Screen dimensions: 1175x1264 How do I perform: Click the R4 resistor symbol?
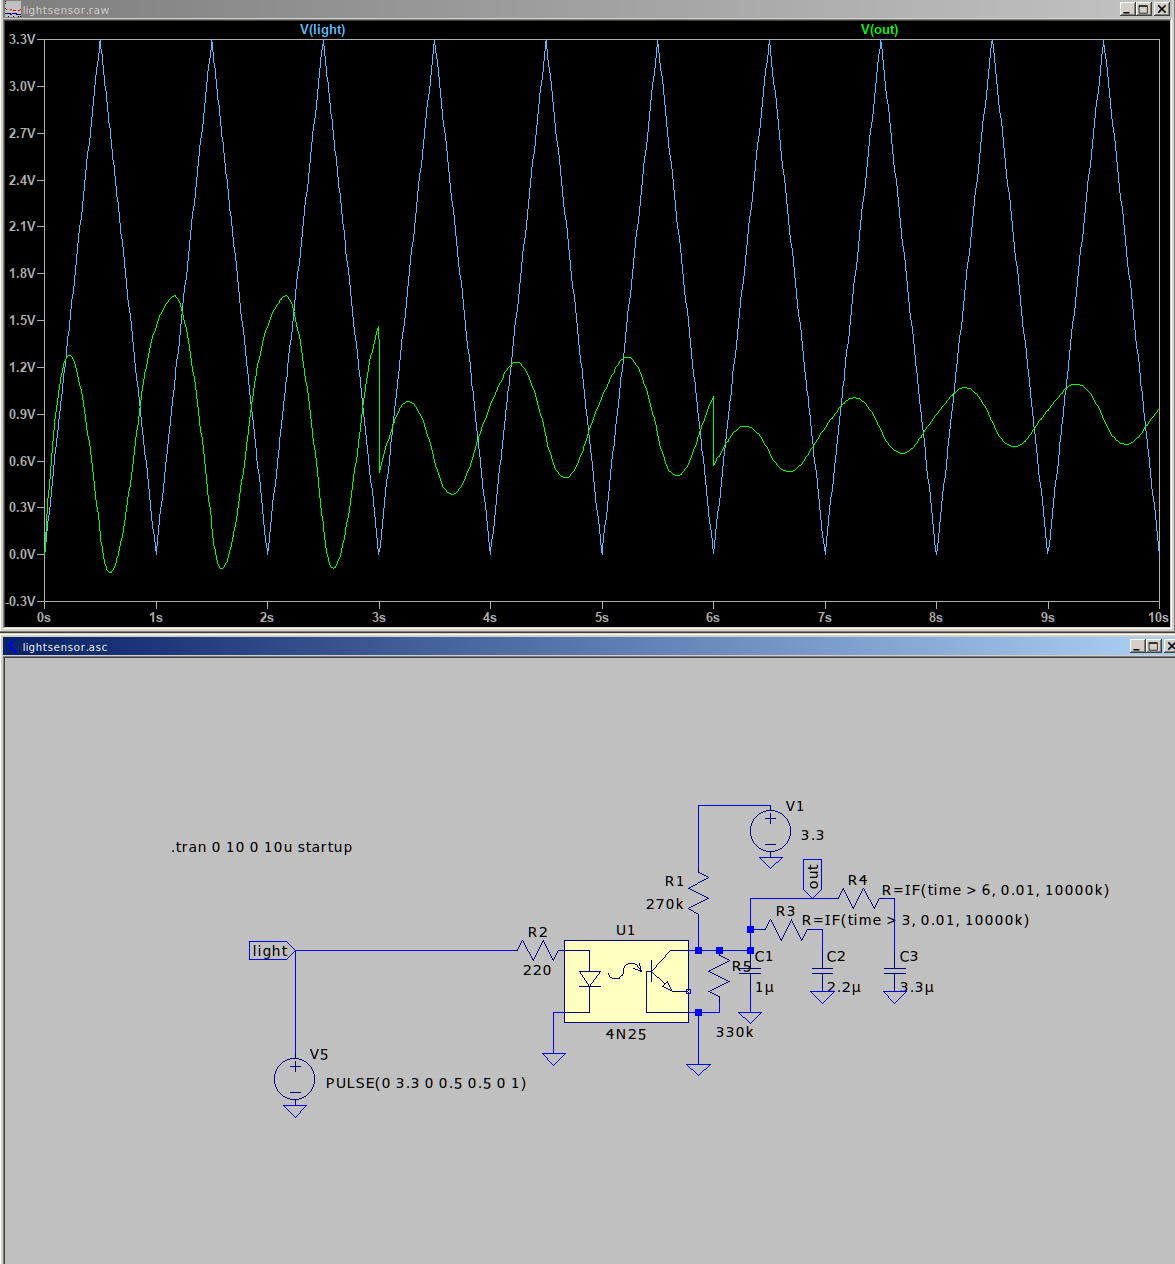[858, 898]
